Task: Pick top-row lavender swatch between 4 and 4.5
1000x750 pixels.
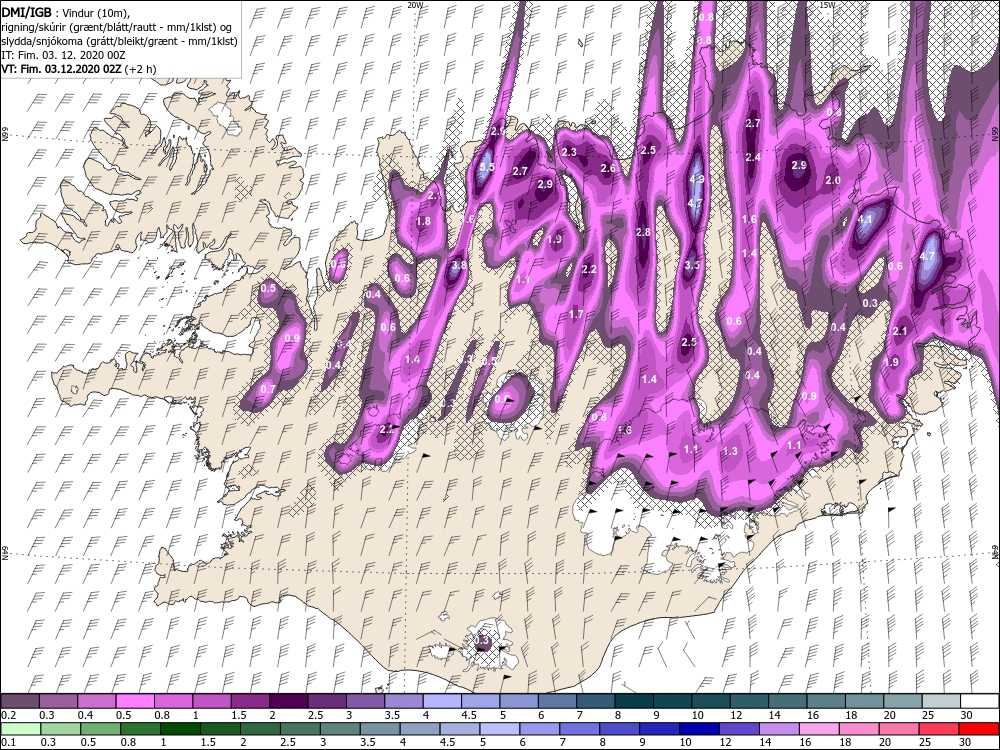Action: pyautogui.click(x=442, y=702)
